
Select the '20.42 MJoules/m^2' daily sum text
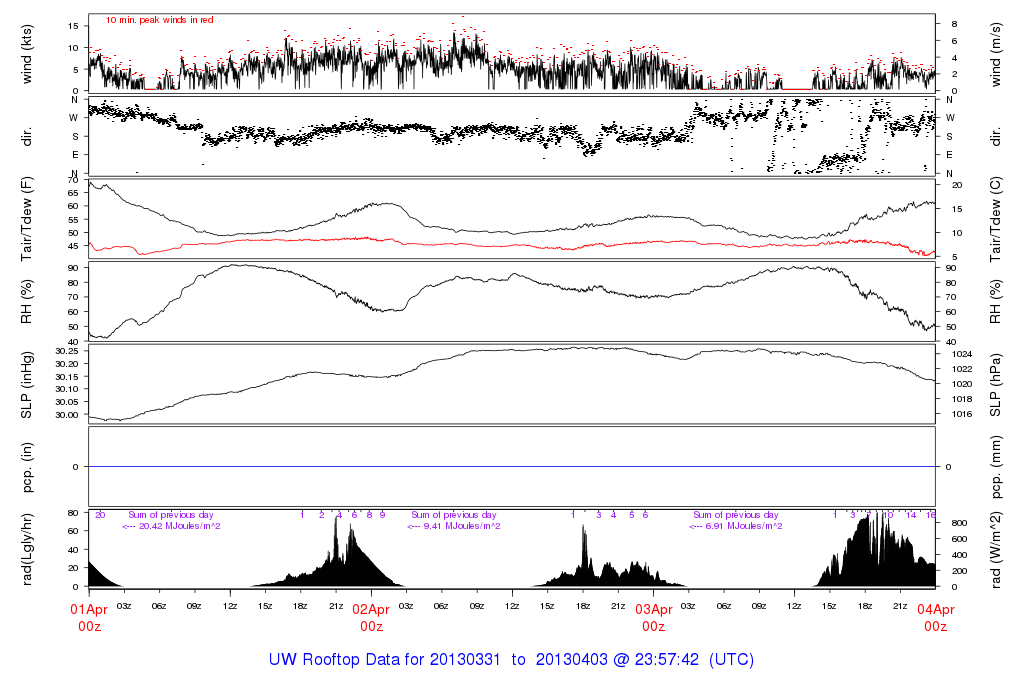click(171, 526)
